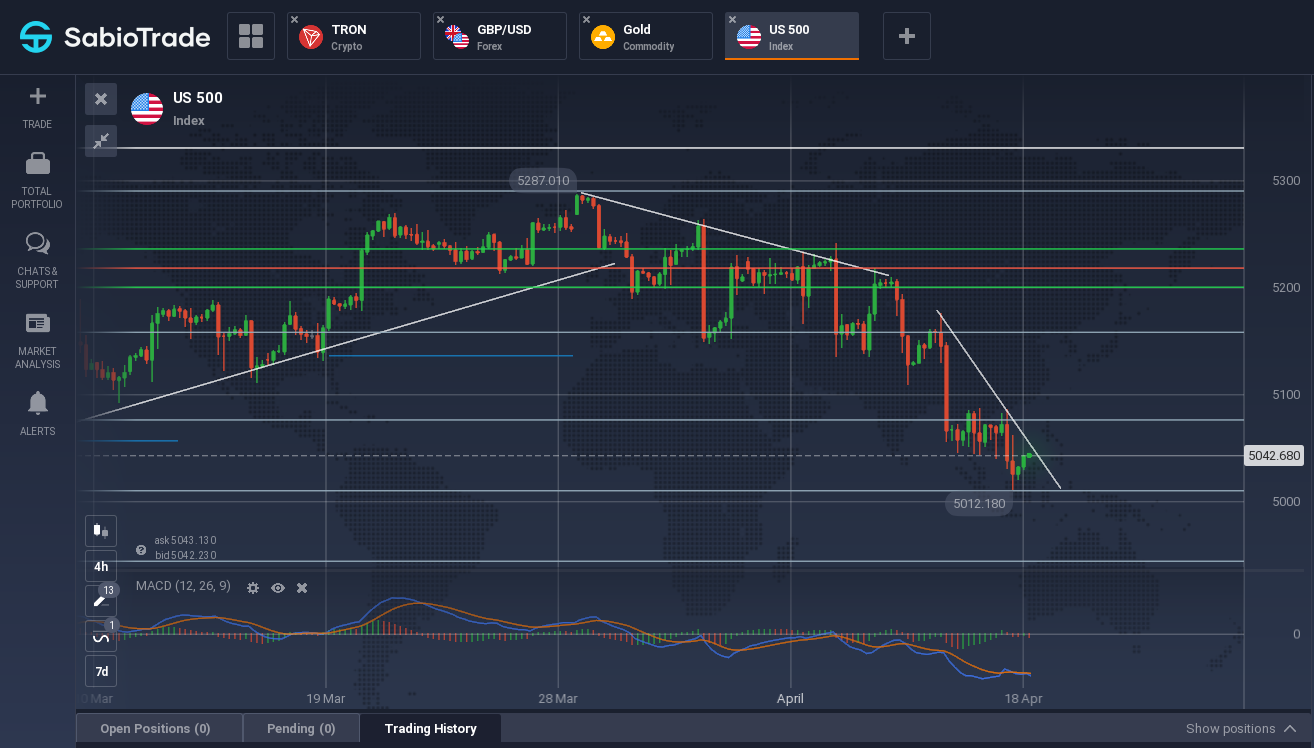Open Total Portfolio briefcase icon

[37, 163]
